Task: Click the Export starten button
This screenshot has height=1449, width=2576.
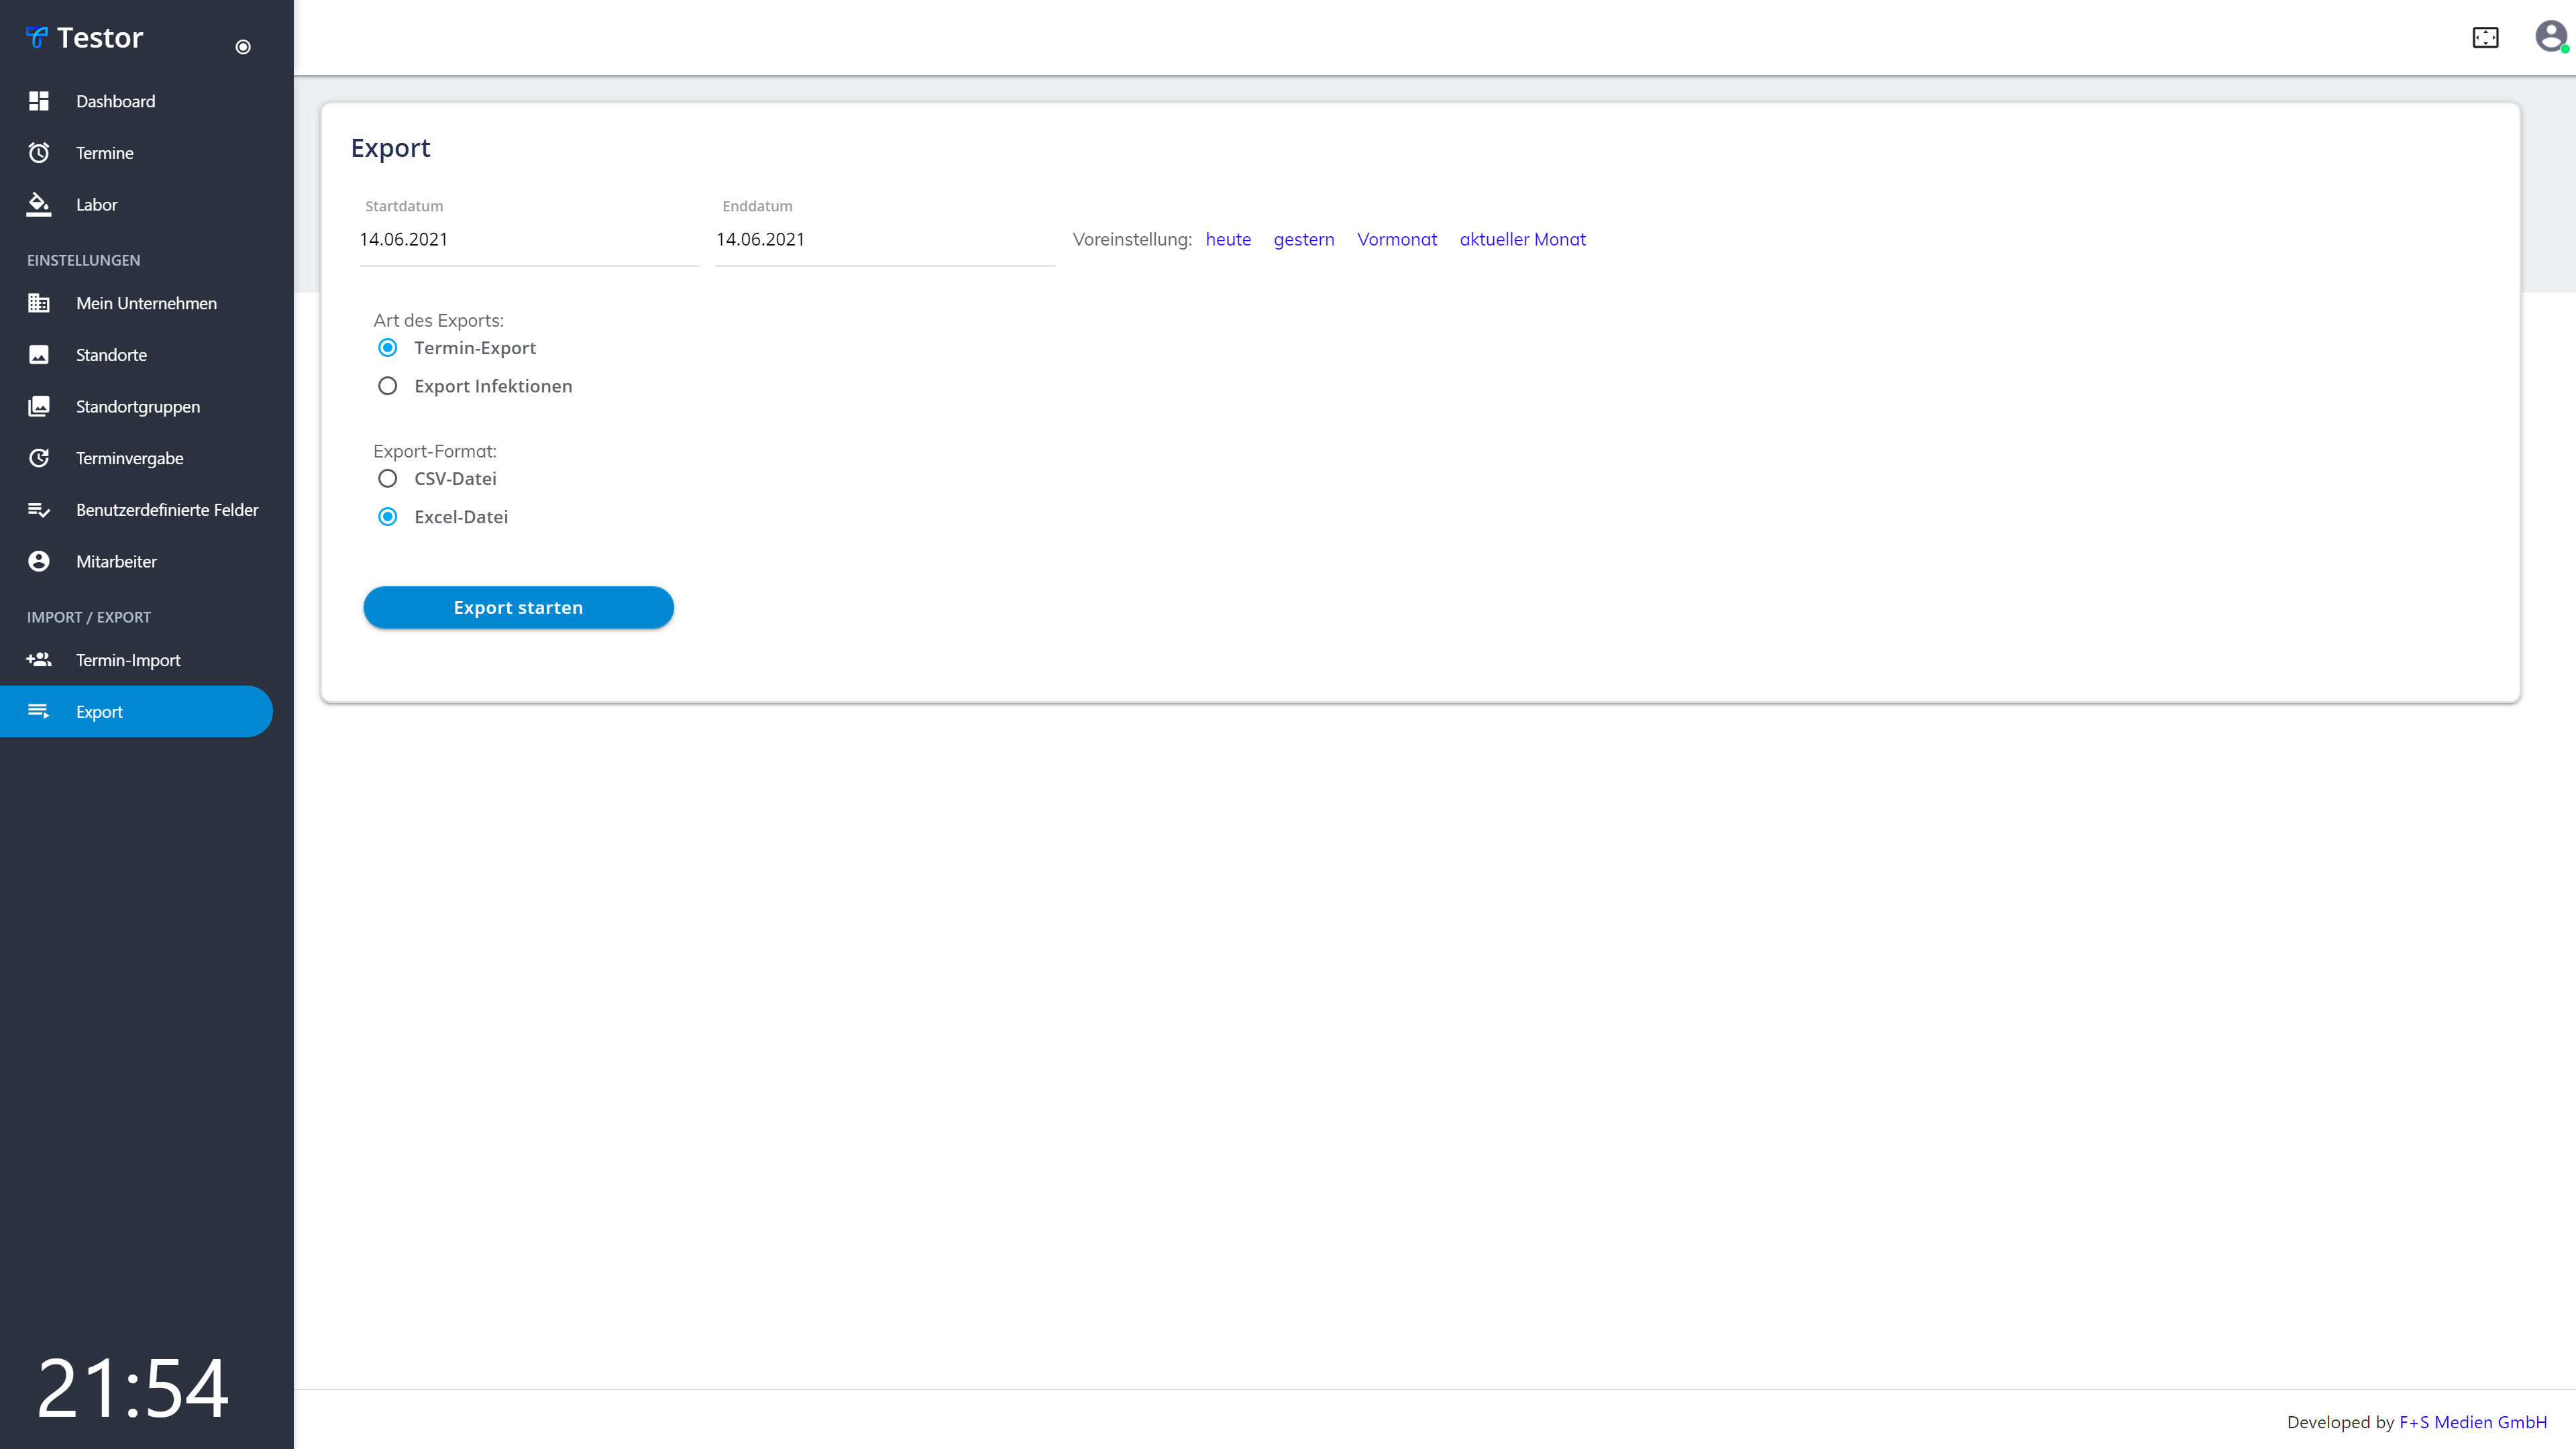Action: 518,608
